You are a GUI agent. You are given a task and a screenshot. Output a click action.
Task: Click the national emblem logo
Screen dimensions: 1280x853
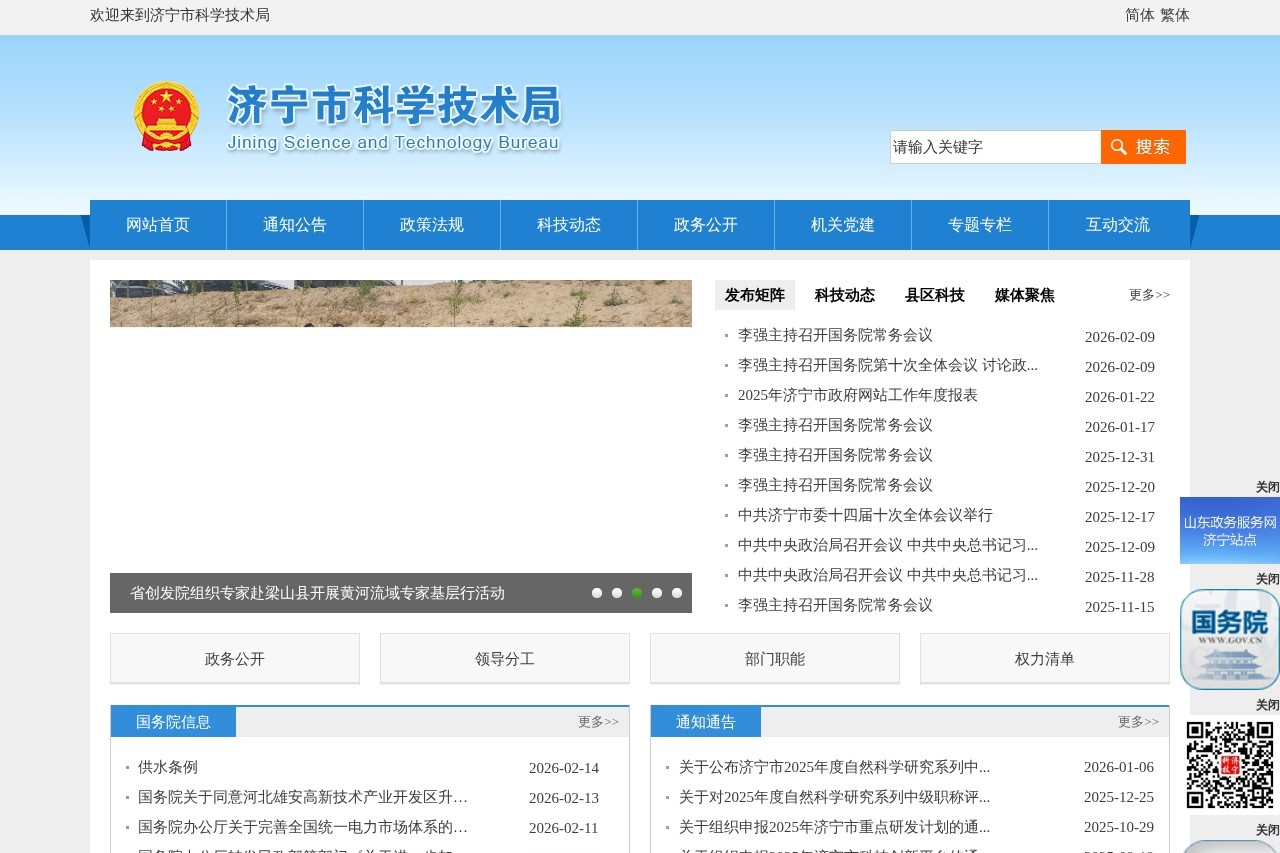[x=166, y=116]
